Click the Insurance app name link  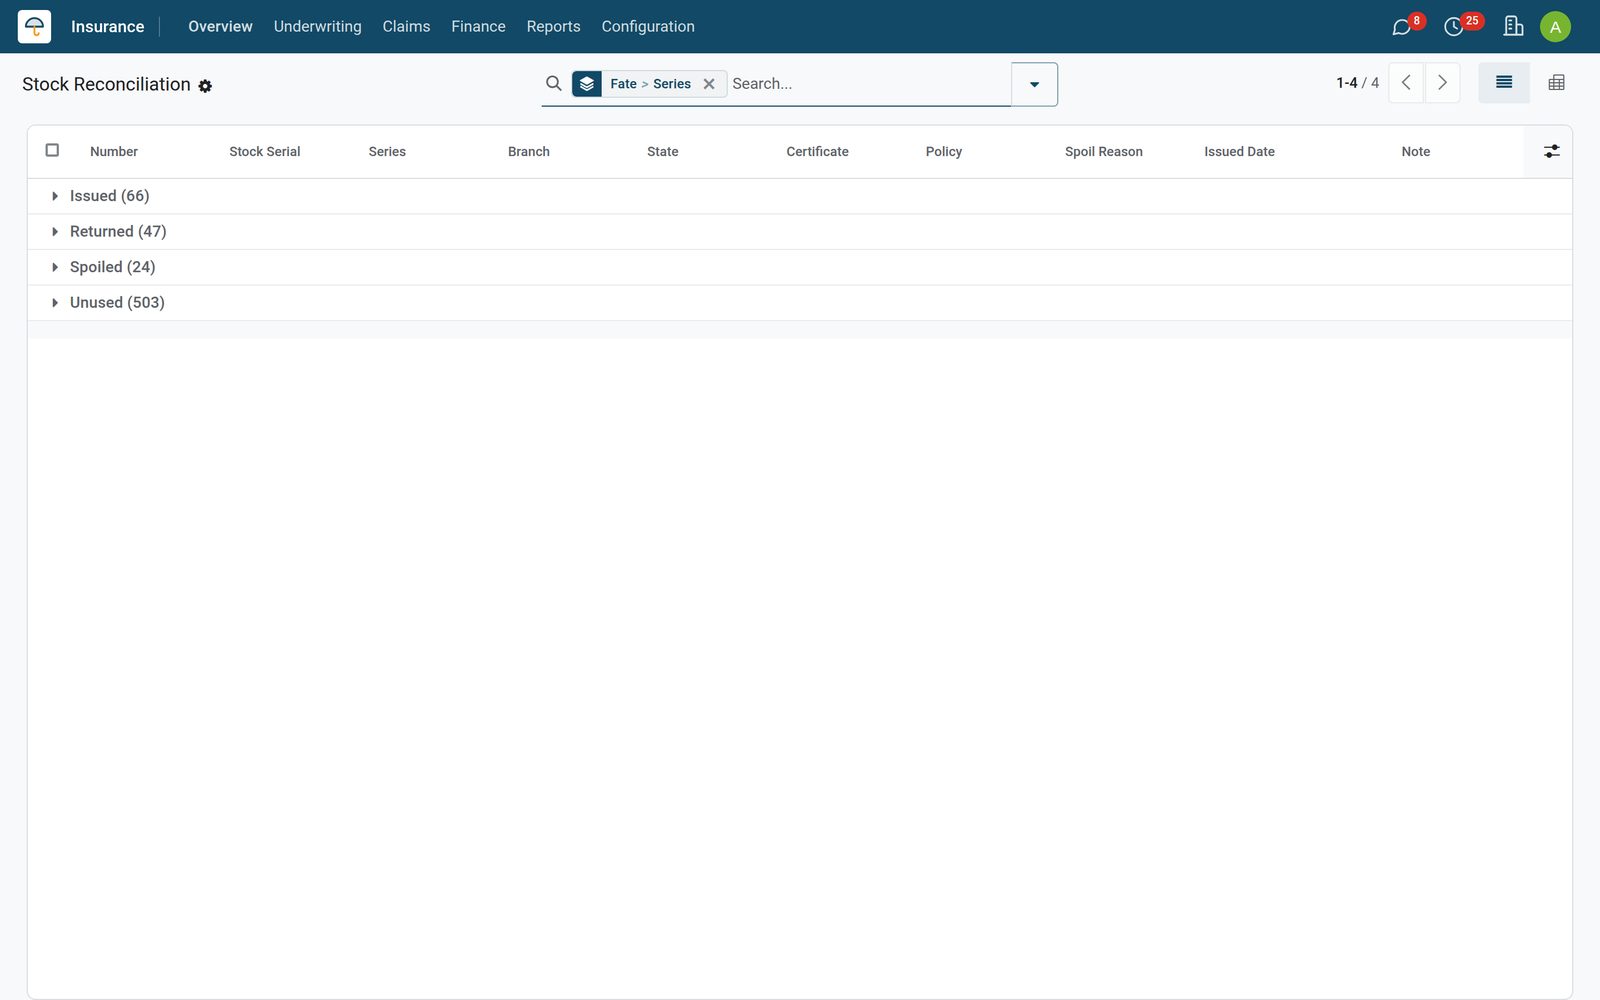(107, 27)
